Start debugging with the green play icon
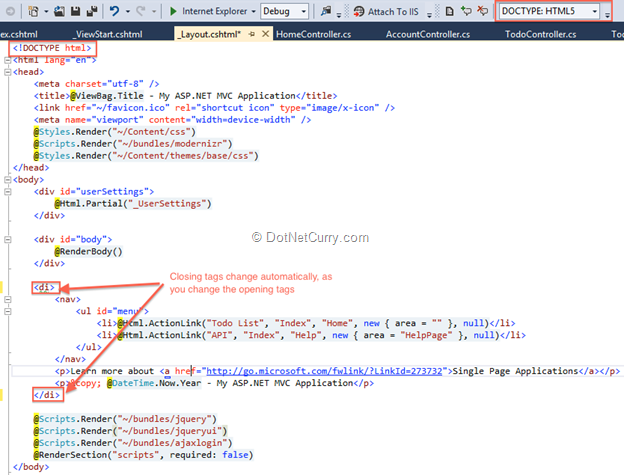624x475 pixels. point(173,11)
